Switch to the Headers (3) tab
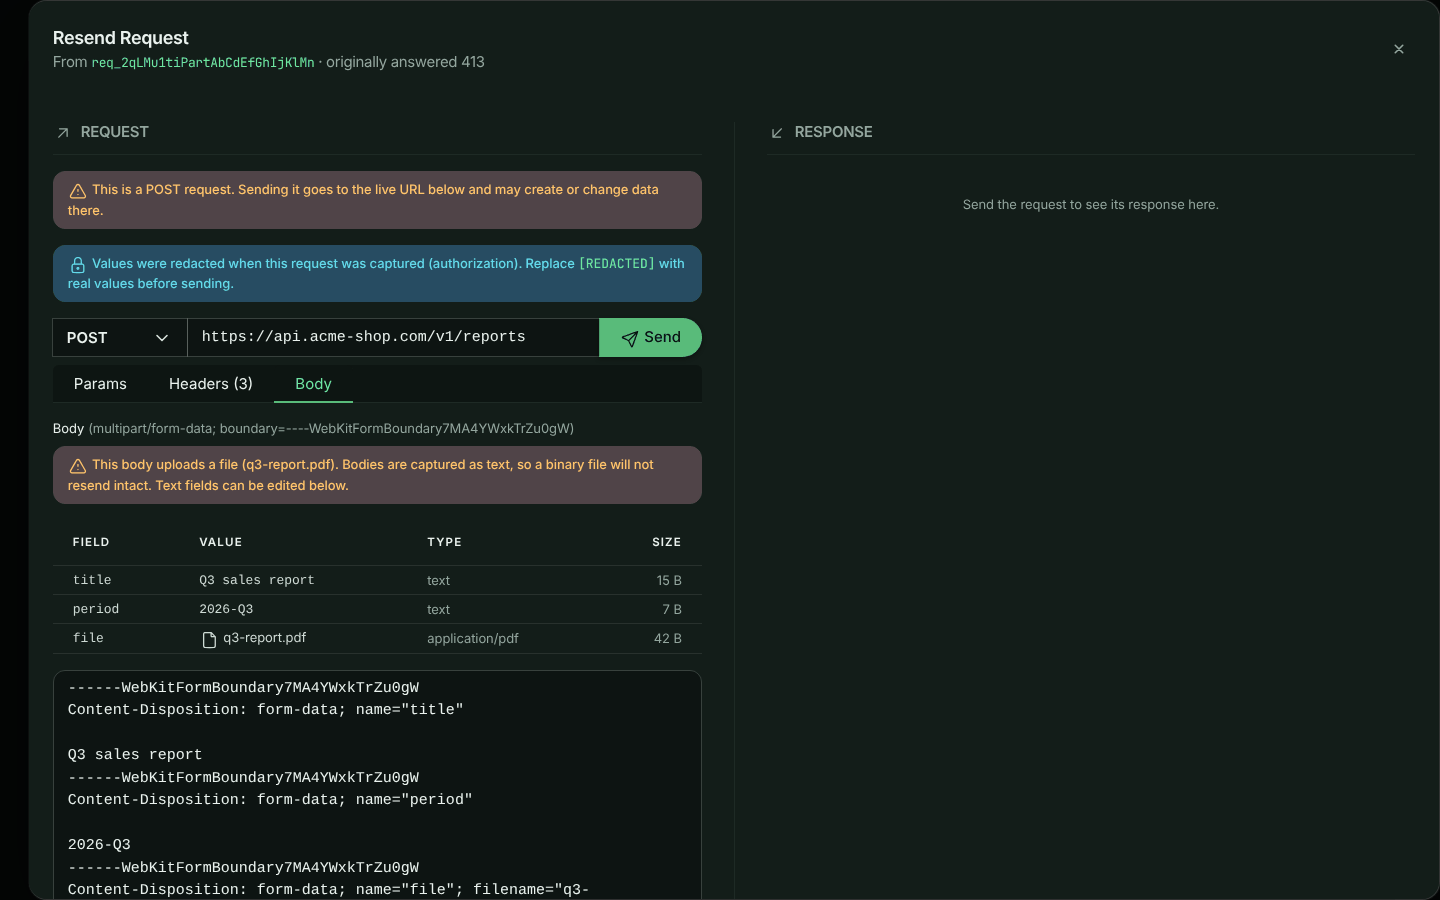The width and height of the screenshot is (1440, 900). [211, 384]
